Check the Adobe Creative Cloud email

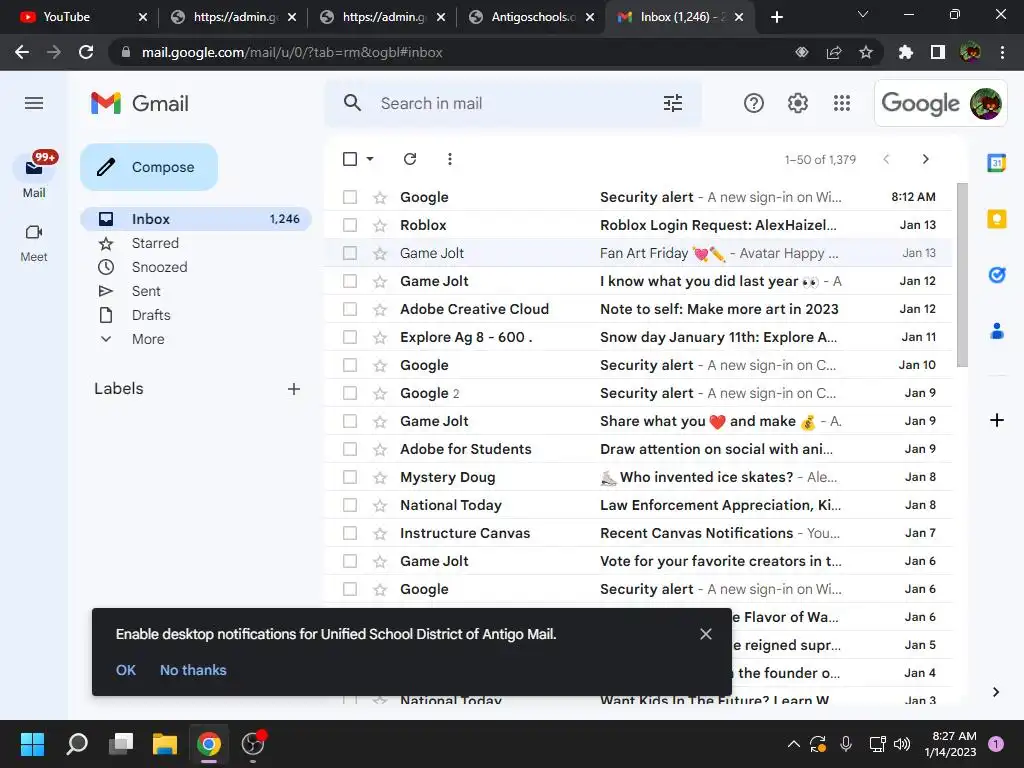click(x=350, y=310)
